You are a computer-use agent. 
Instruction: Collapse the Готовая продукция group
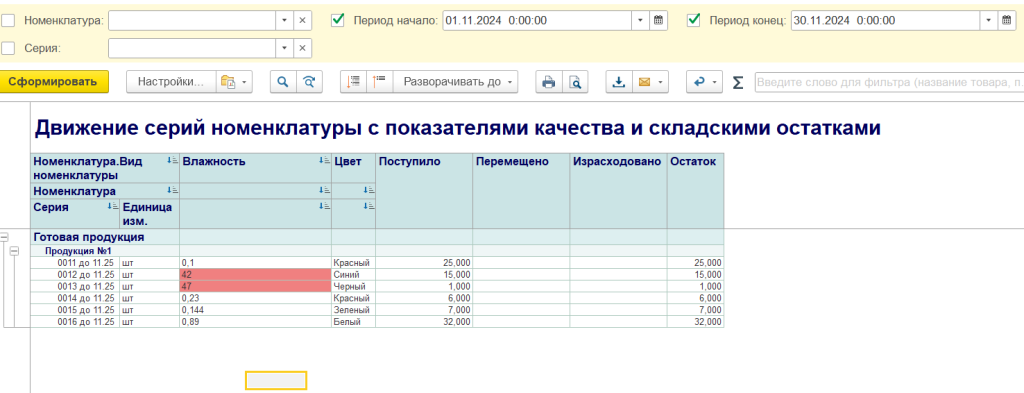pyautogui.click(x=5, y=238)
